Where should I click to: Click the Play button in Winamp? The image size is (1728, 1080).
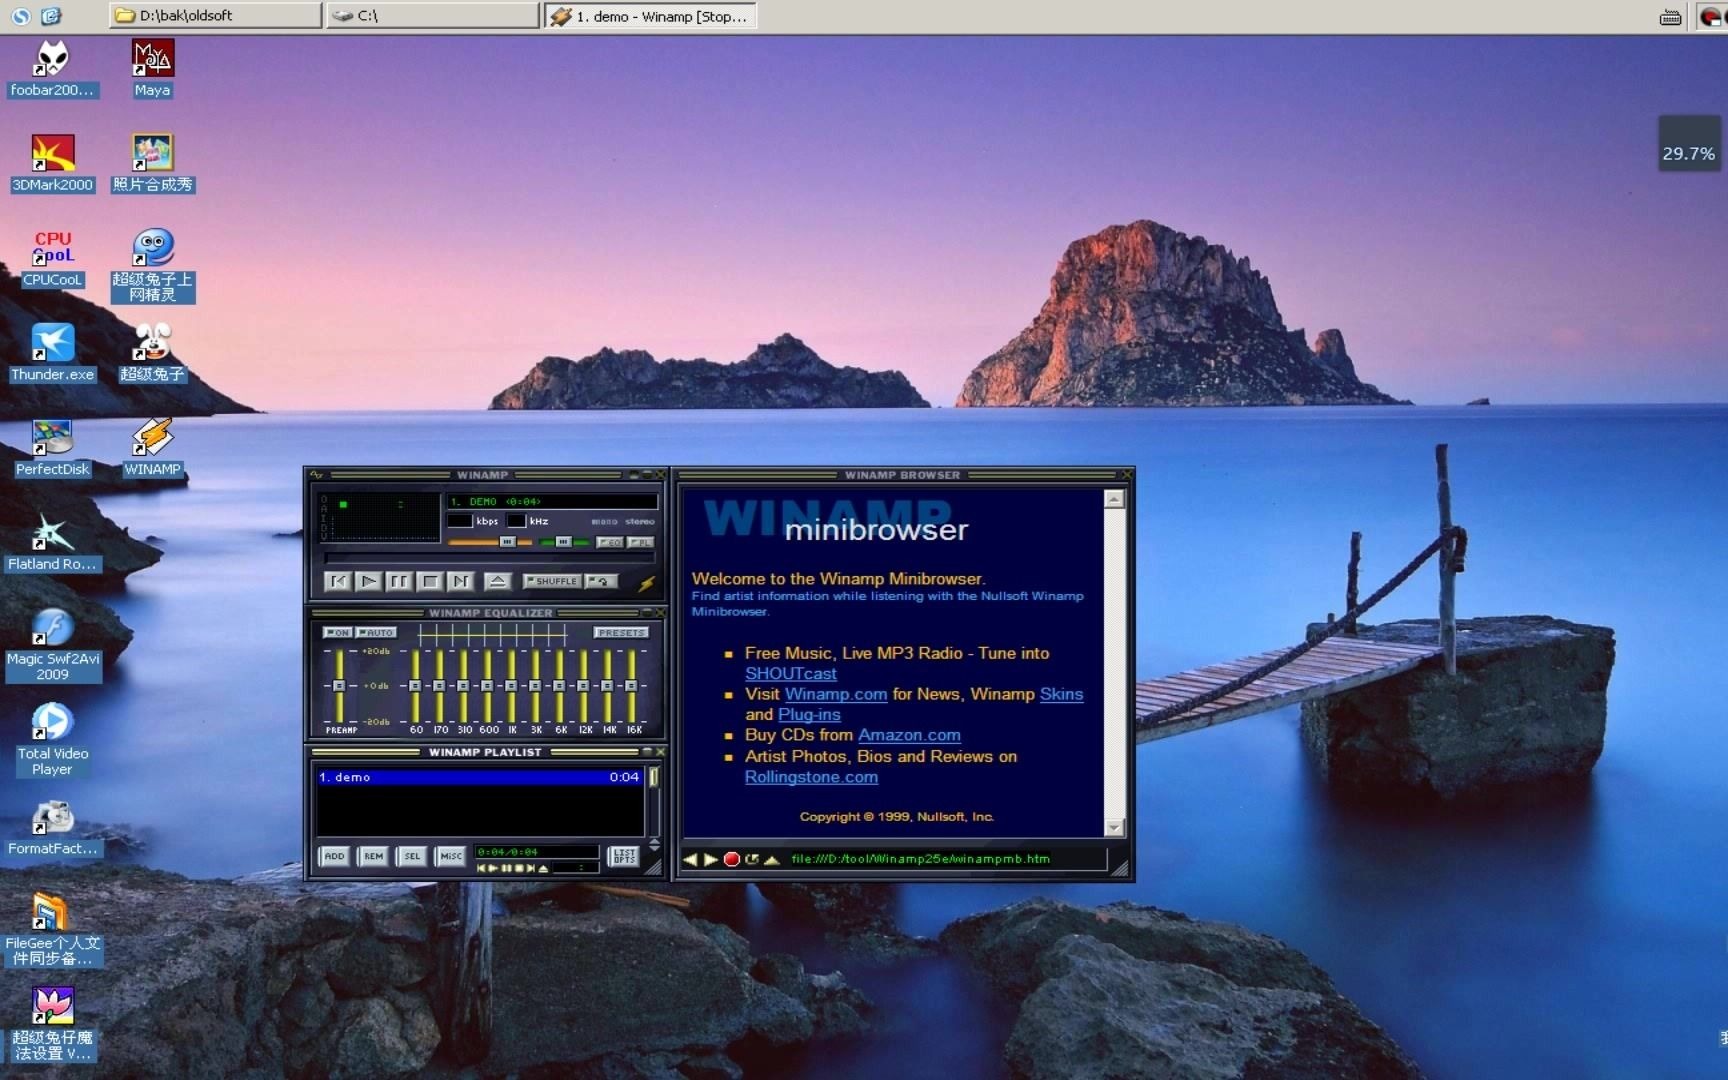pyautogui.click(x=368, y=581)
